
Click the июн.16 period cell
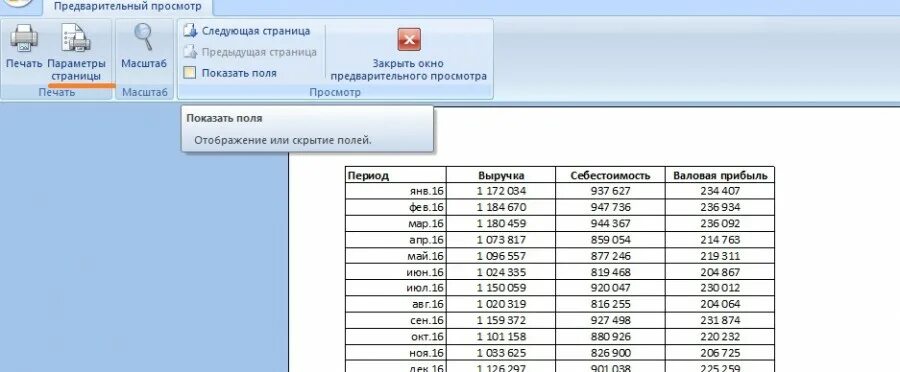click(395, 272)
